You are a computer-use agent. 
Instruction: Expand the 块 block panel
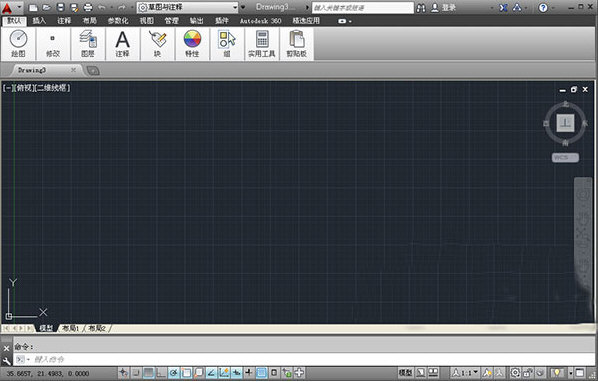tap(158, 44)
